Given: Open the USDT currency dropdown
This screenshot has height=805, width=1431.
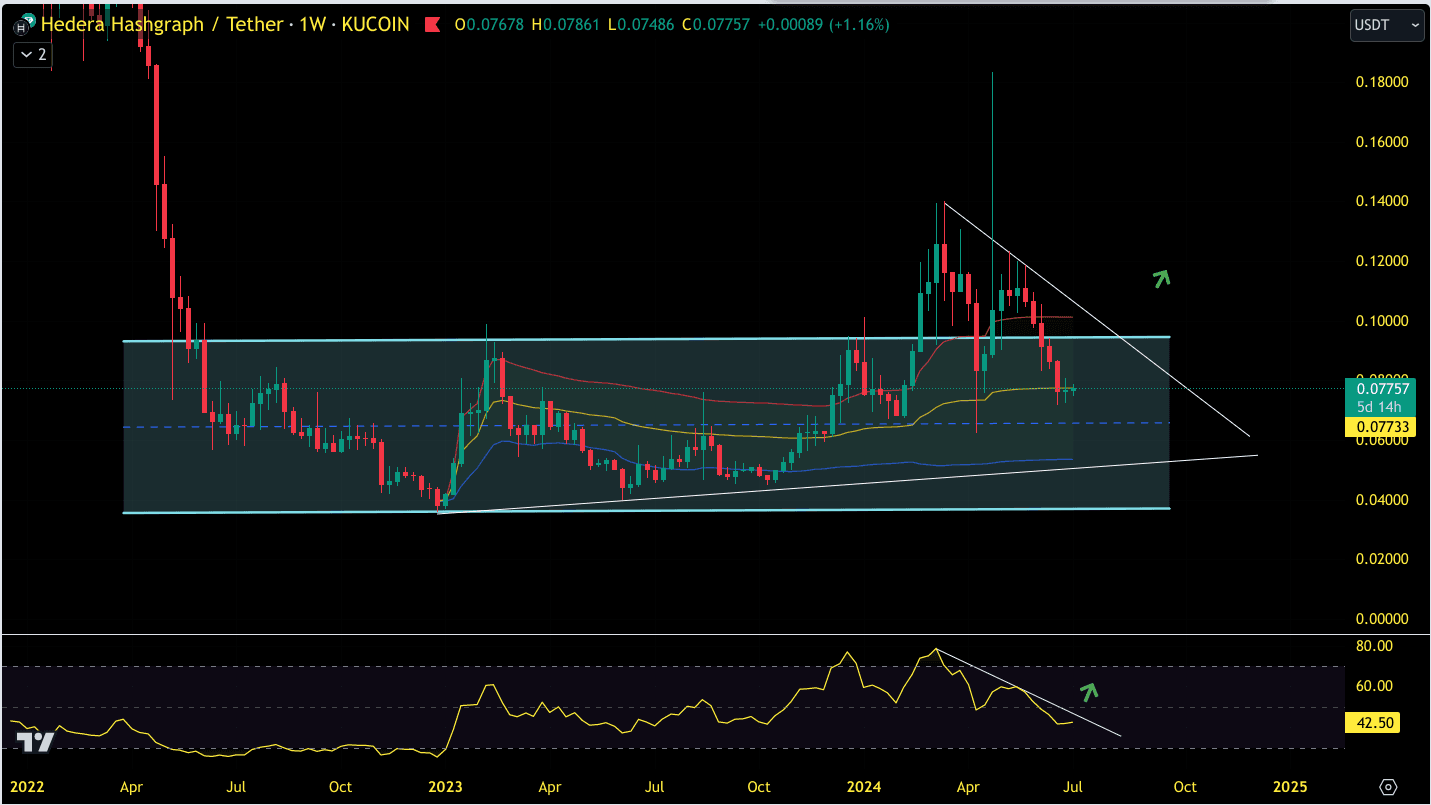Looking at the screenshot, I should point(1387,25).
